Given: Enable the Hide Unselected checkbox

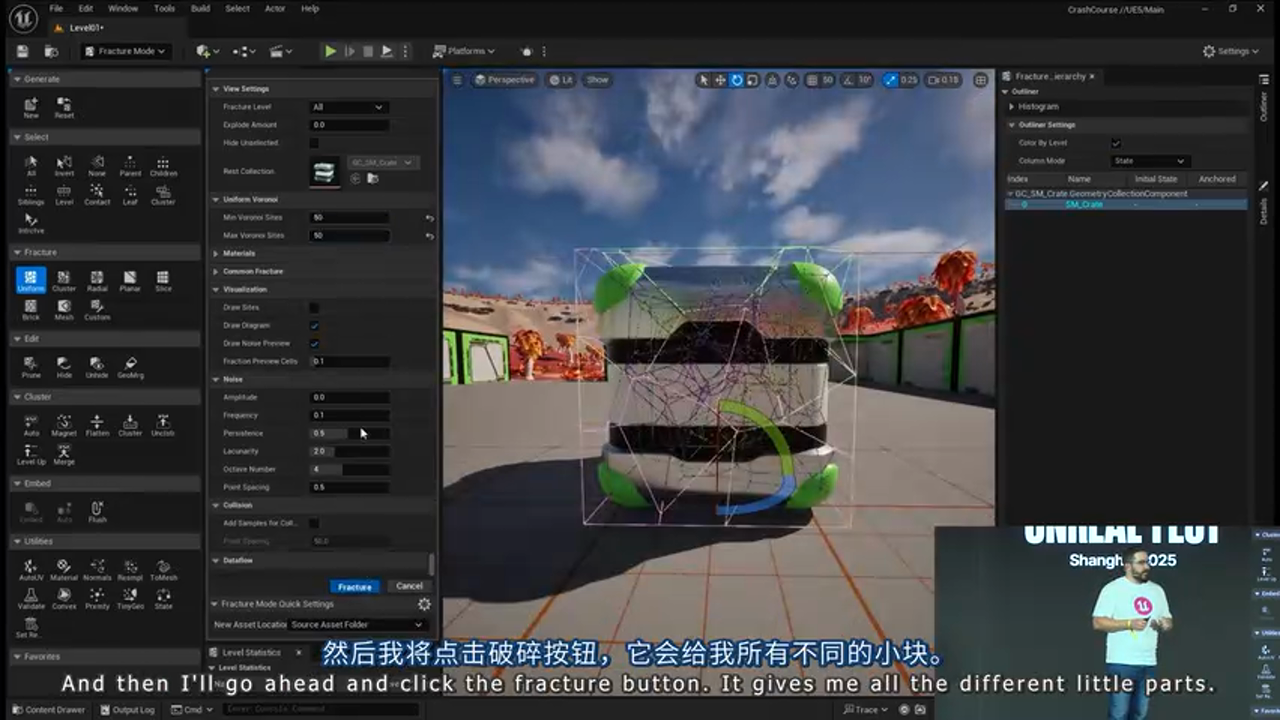Looking at the screenshot, I should click(x=313, y=142).
